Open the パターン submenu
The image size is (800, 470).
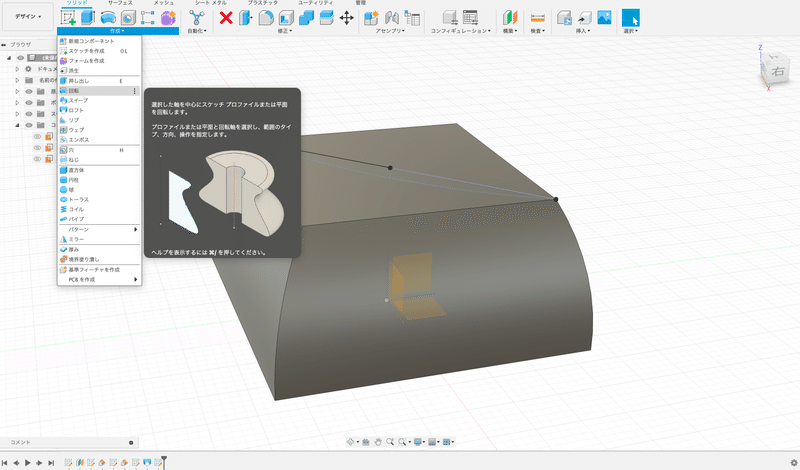(99, 230)
